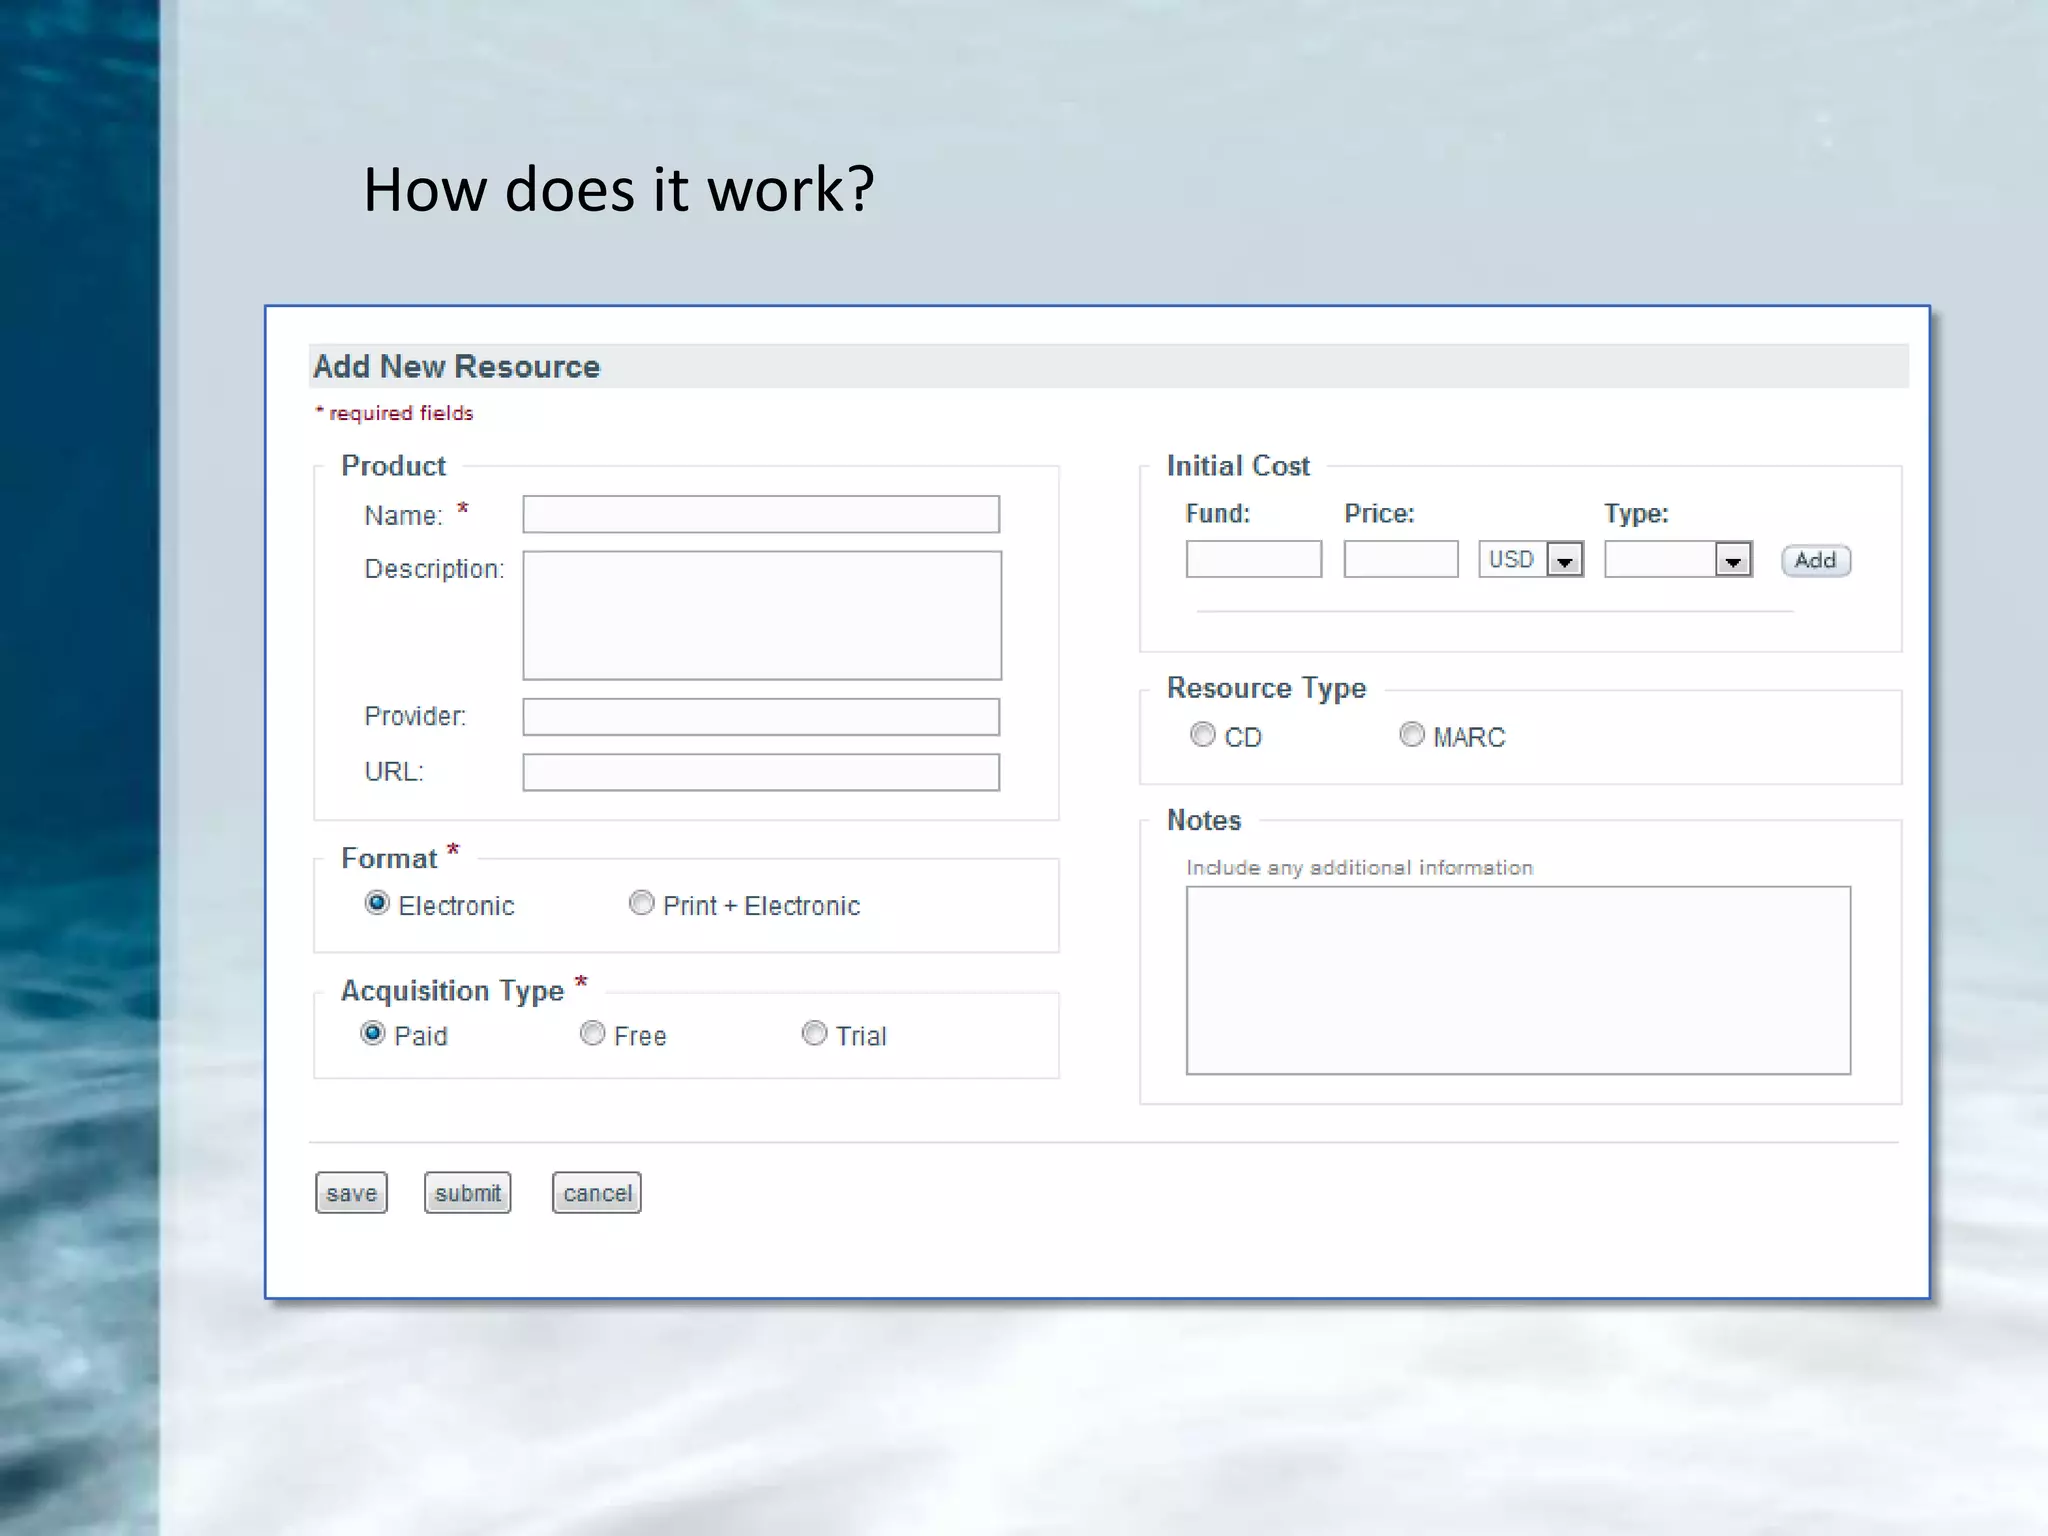Image resolution: width=2048 pixels, height=1536 pixels.
Task: Click the cancel button
Action: (597, 1193)
